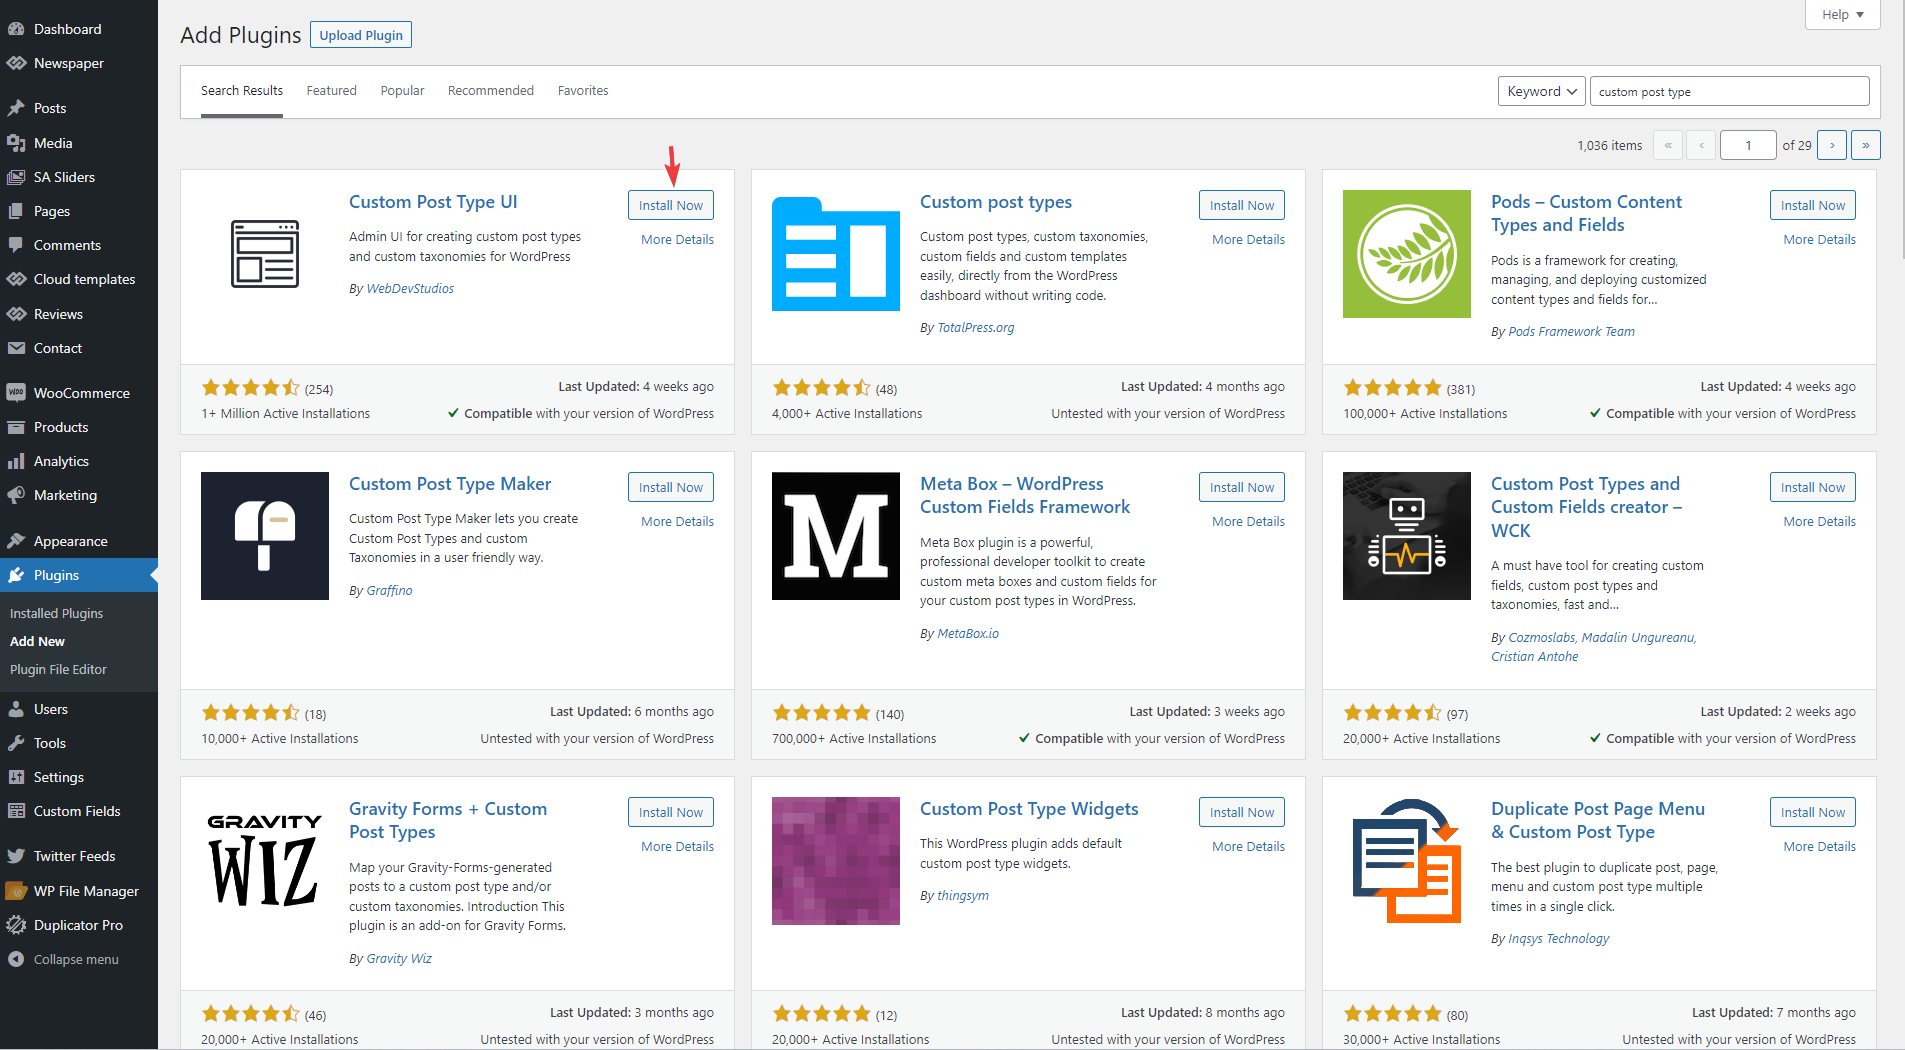This screenshot has width=1905, height=1050.
Task: Open the TotalPress.org author link
Action: (975, 327)
